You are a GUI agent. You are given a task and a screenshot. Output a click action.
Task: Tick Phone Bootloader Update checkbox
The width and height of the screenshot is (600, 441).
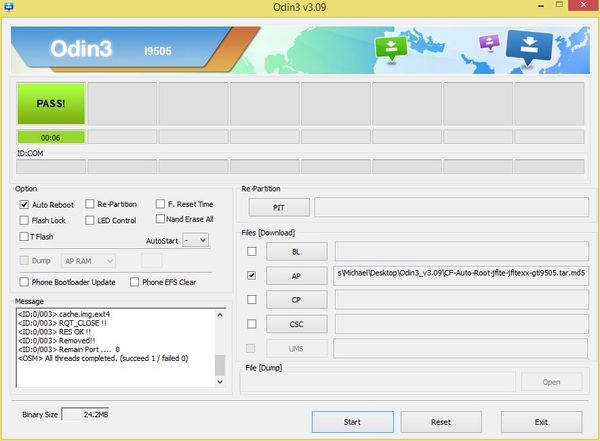pos(24,282)
